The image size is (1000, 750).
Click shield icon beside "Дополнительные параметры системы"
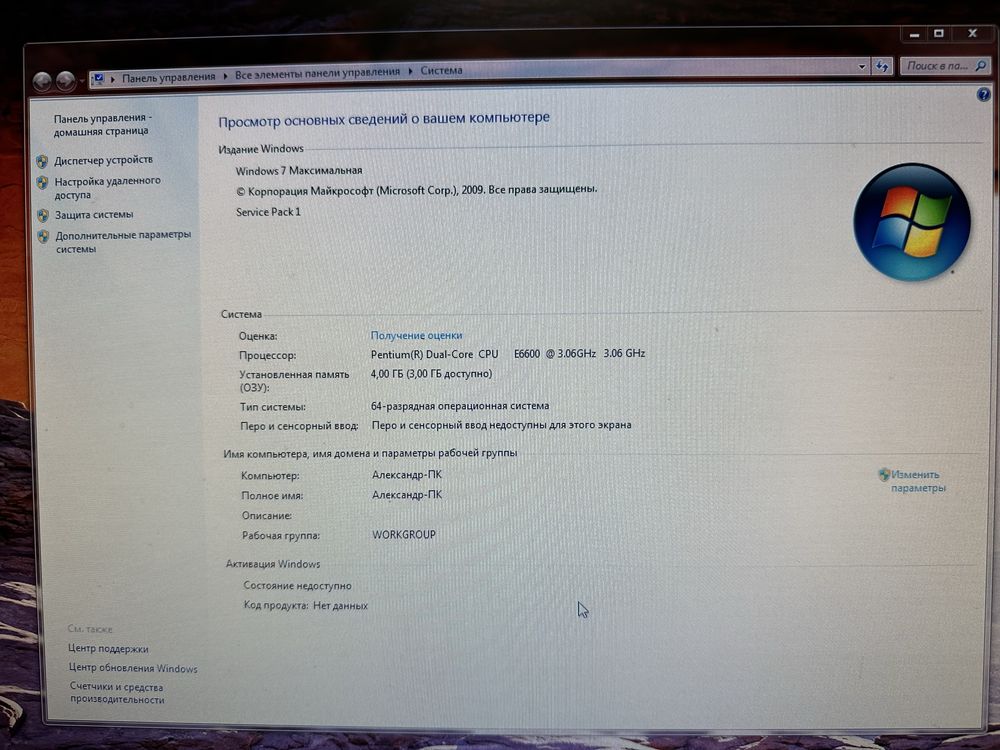tap(43, 237)
